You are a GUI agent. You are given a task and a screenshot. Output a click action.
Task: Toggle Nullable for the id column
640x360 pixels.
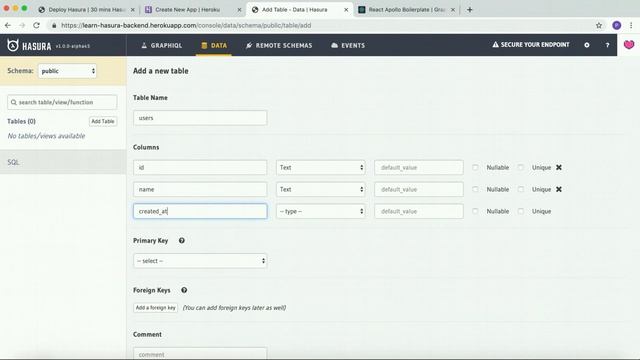[x=475, y=167]
